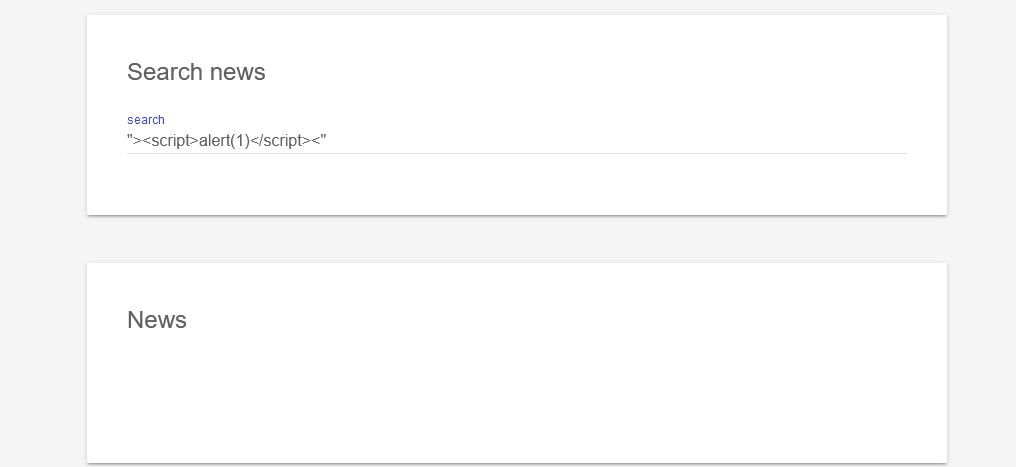Image resolution: width=1016 pixels, height=467 pixels.
Task: Place cursor before the leading quote character
Action: (128, 141)
